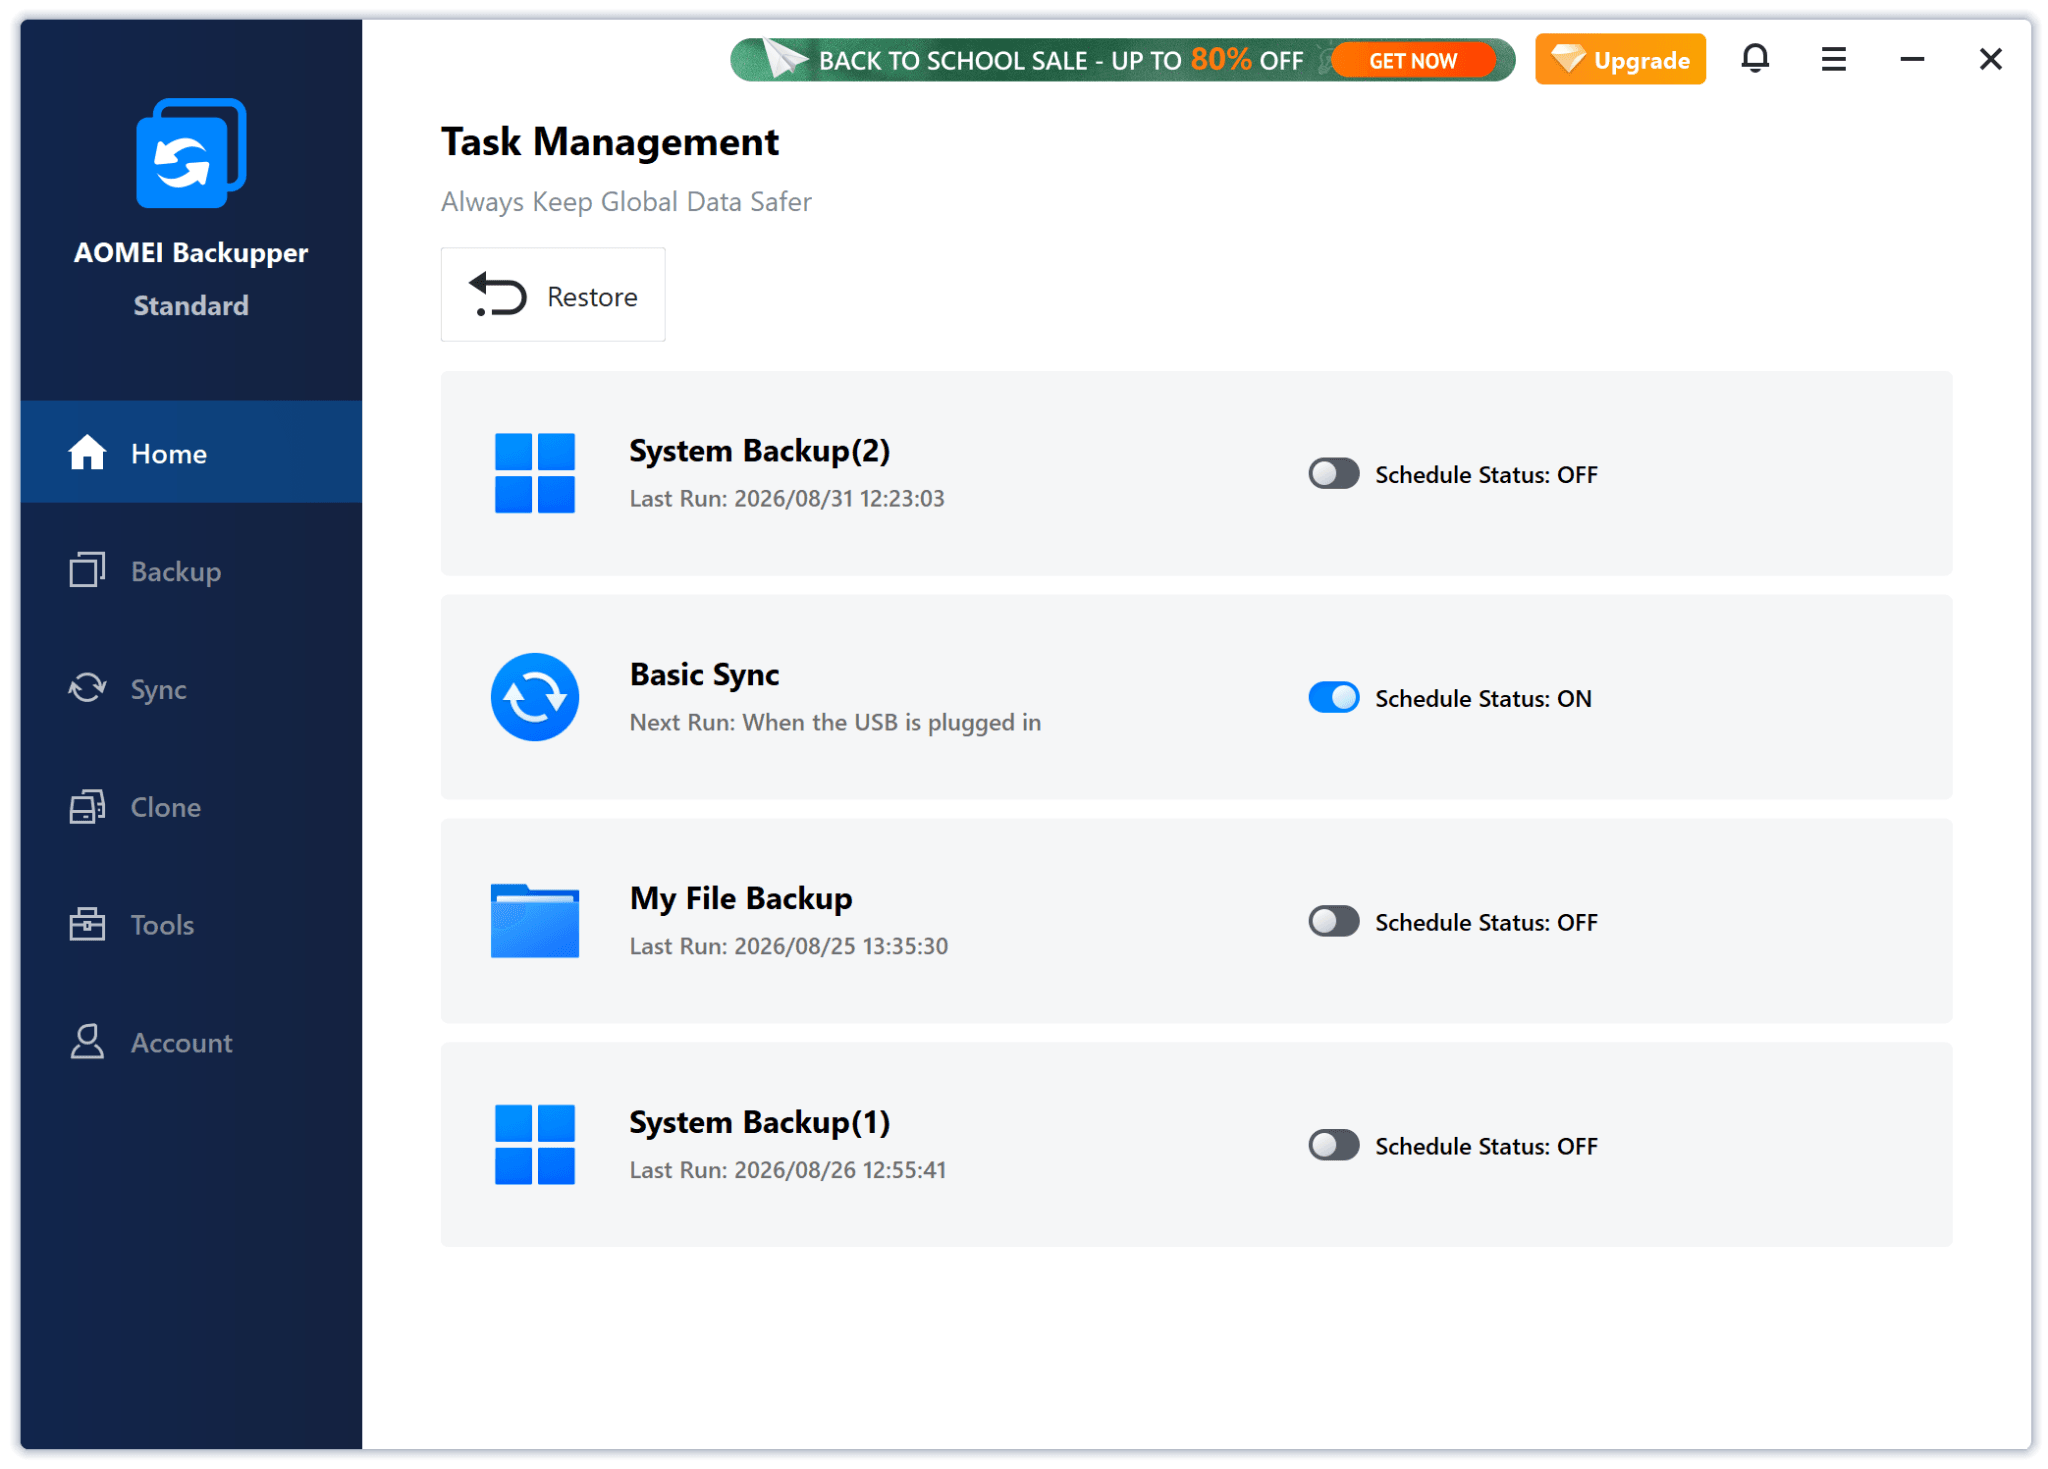Click 'Last Run: 2026/08/31 12:23:03' text

click(787, 498)
